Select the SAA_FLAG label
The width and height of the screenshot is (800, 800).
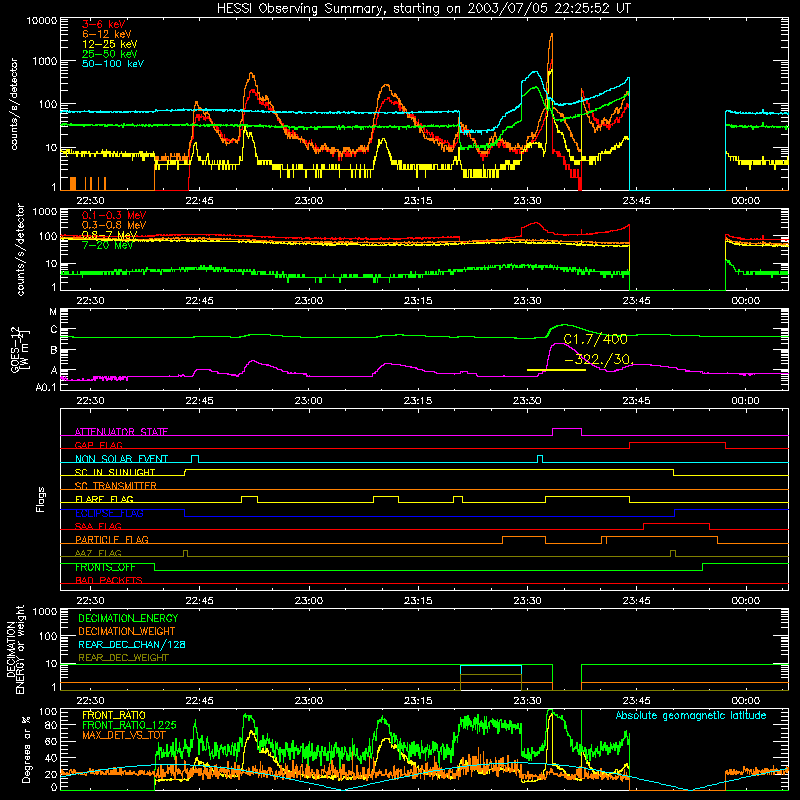[98, 527]
